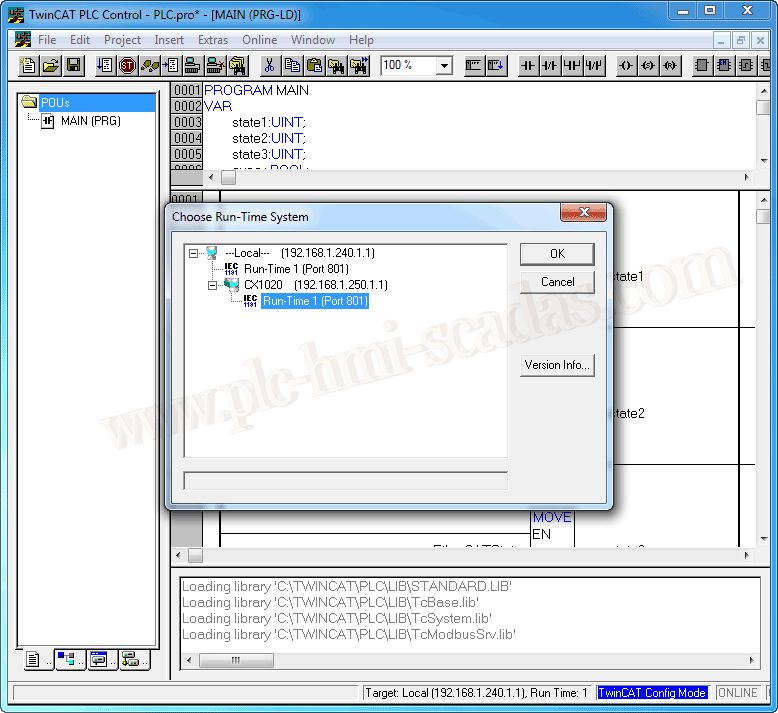Select the CX1020 device node
Viewport: 778px width, 713px height.
[x=263, y=285]
